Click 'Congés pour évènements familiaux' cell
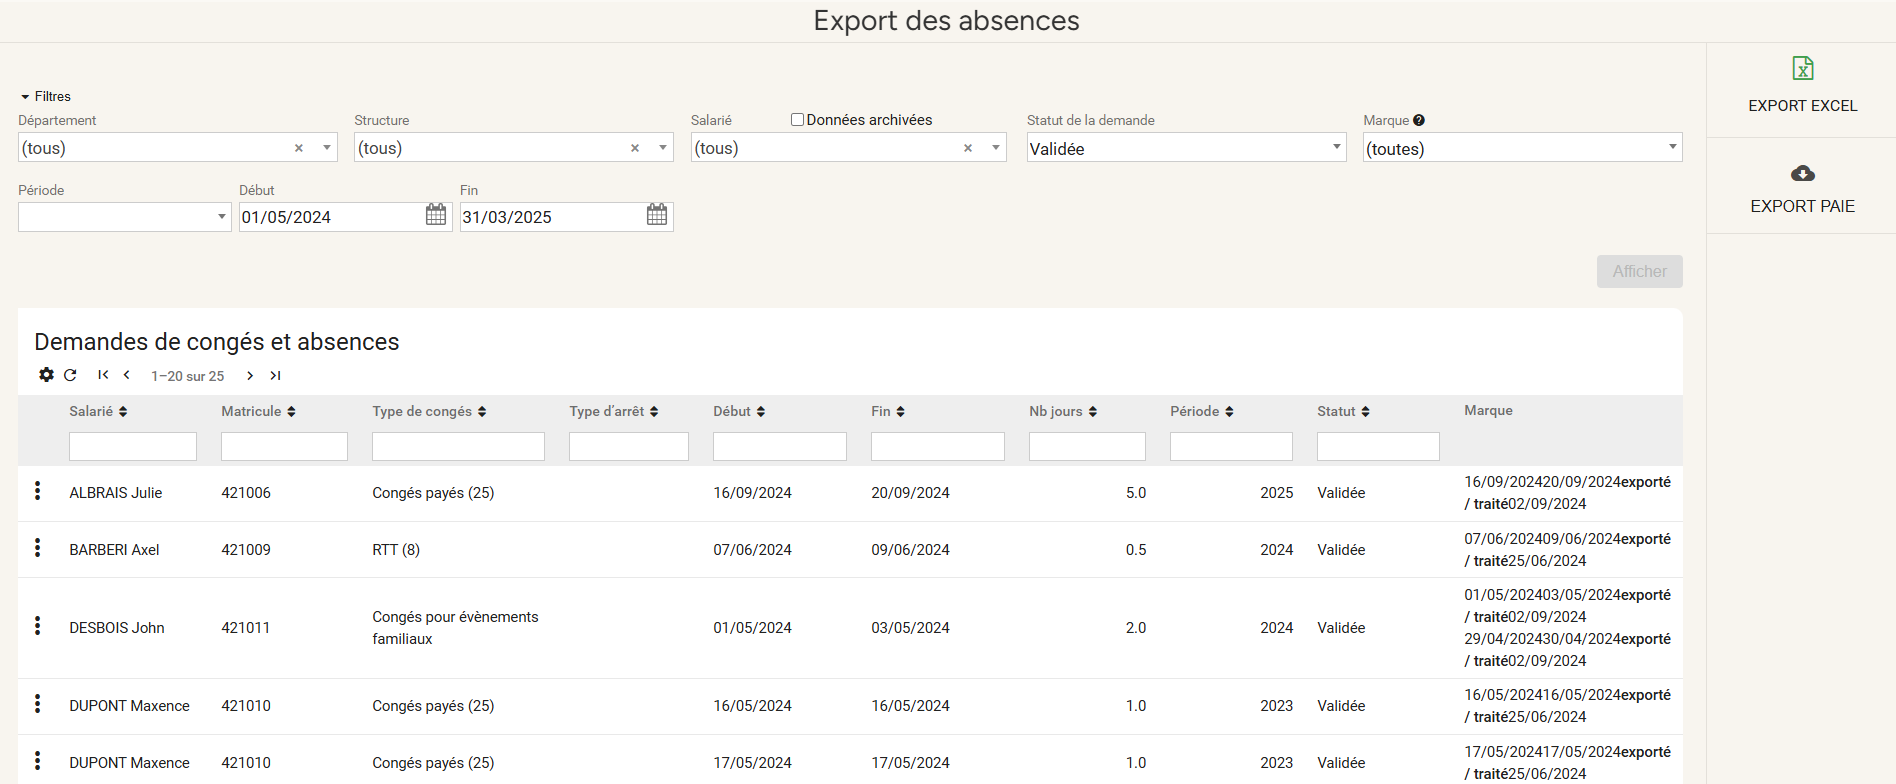The width and height of the screenshot is (1896, 784). [x=455, y=628]
